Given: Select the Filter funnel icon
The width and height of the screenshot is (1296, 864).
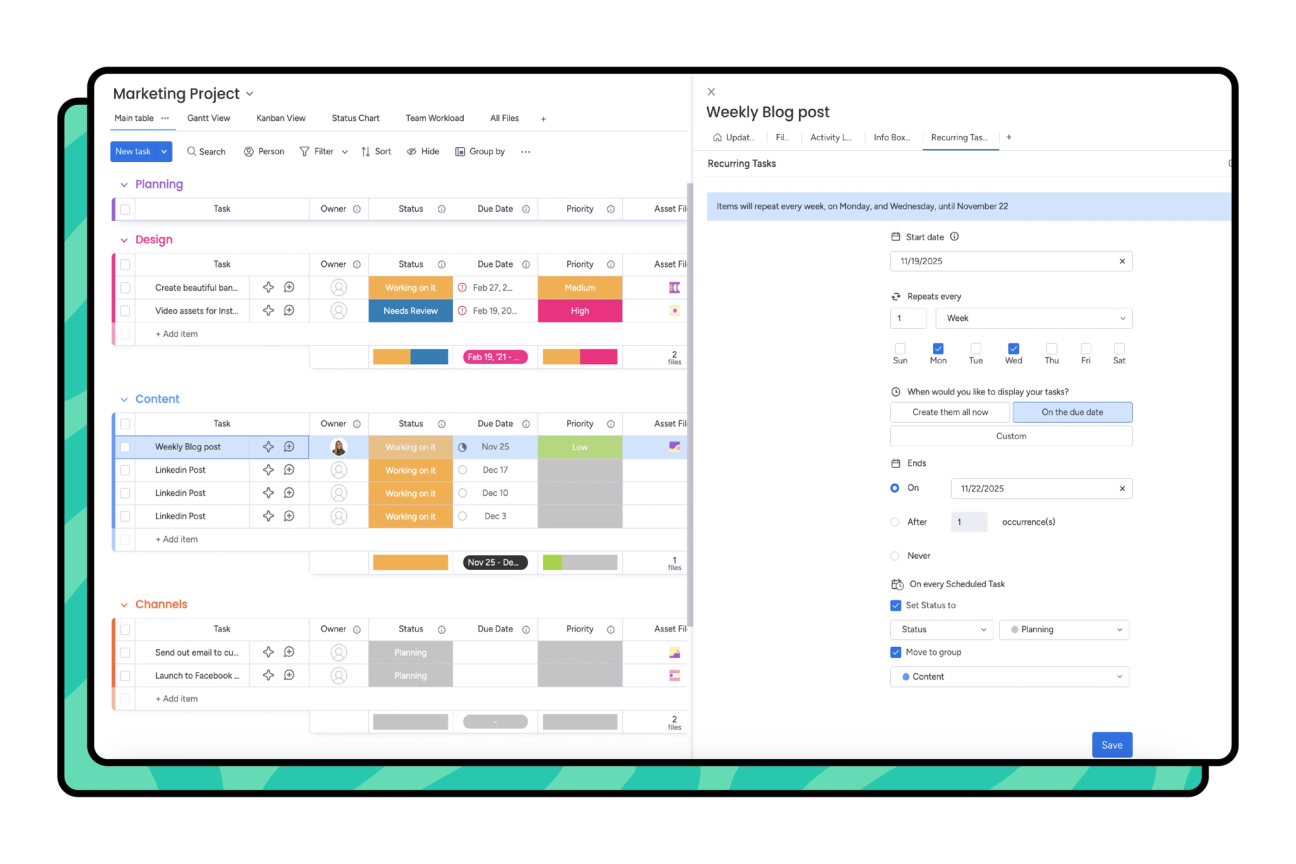Looking at the screenshot, I should point(307,151).
